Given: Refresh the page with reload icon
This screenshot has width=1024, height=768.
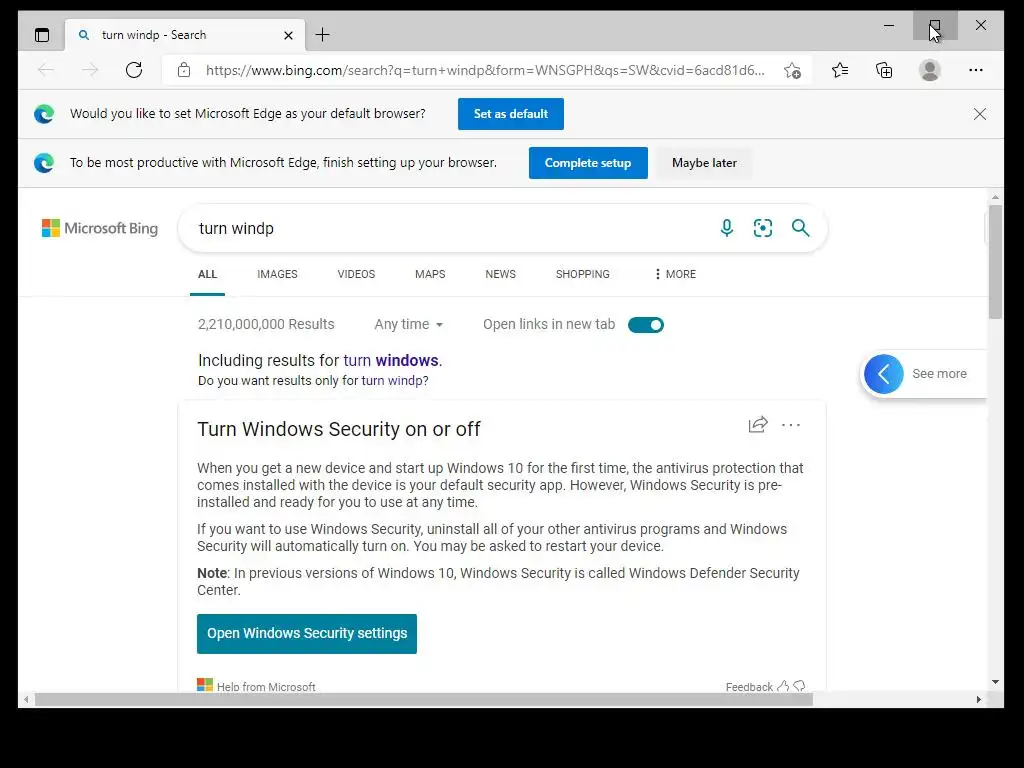Looking at the screenshot, I should pos(134,70).
